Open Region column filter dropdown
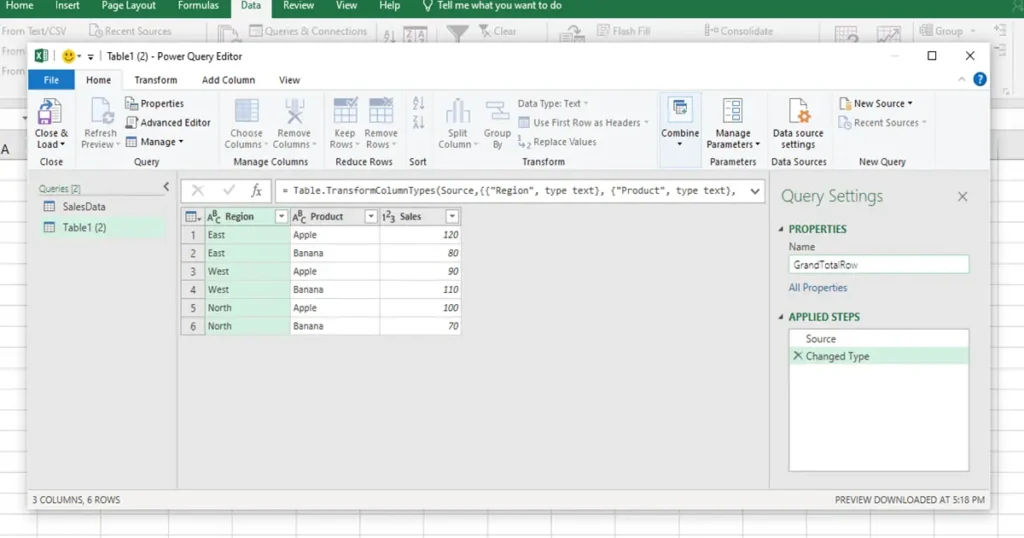The height and width of the screenshot is (538, 1024). coord(281,217)
